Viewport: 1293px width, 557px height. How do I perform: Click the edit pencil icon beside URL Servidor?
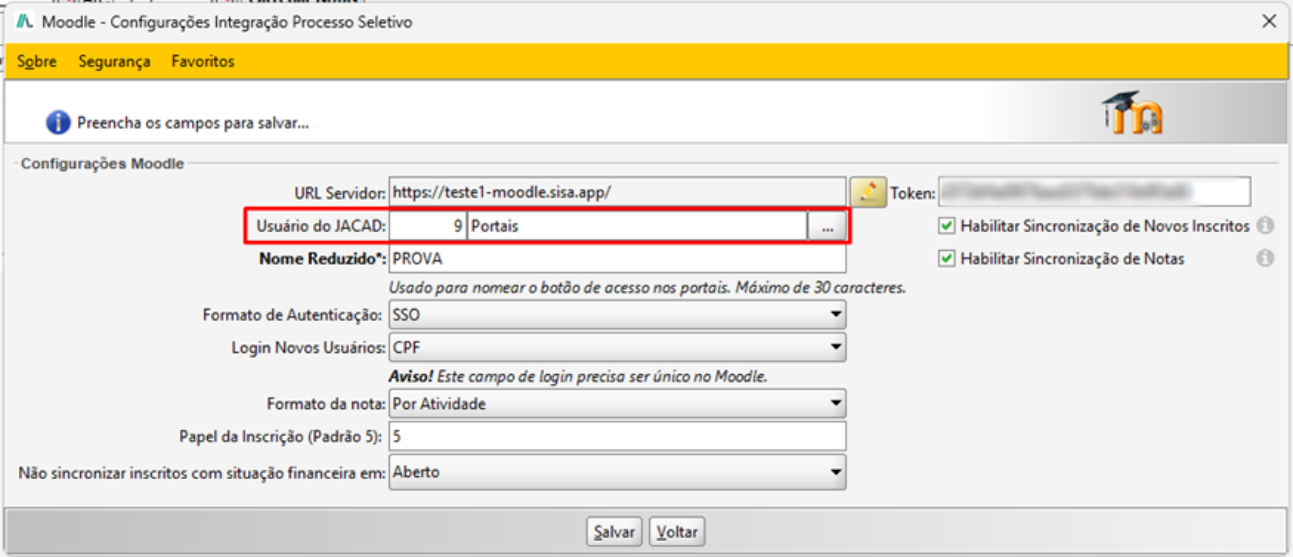(x=869, y=191)
